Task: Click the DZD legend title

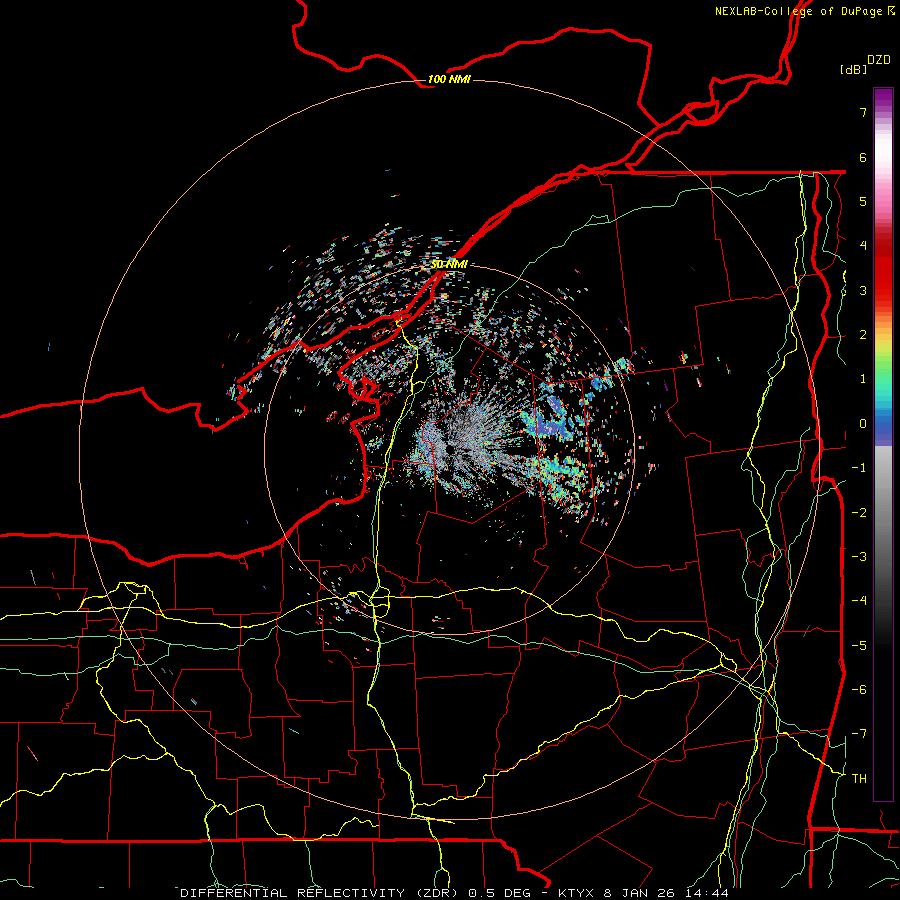Action: coord(879,60)
